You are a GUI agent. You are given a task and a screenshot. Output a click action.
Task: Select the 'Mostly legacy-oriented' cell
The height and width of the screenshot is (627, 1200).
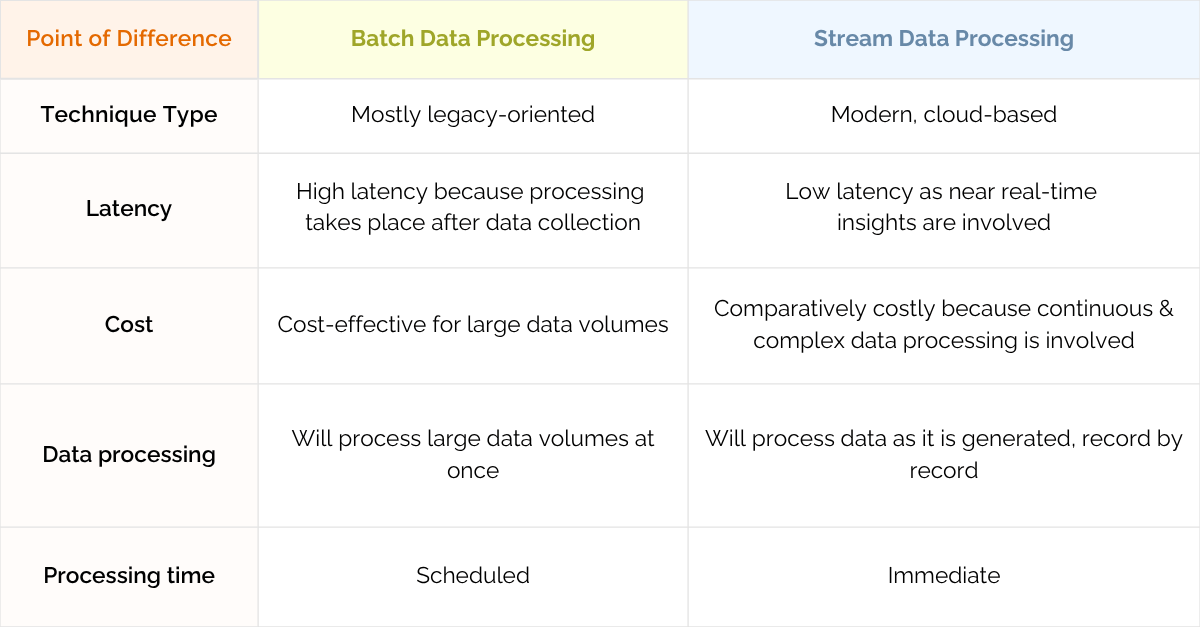(x=473, y=115)
